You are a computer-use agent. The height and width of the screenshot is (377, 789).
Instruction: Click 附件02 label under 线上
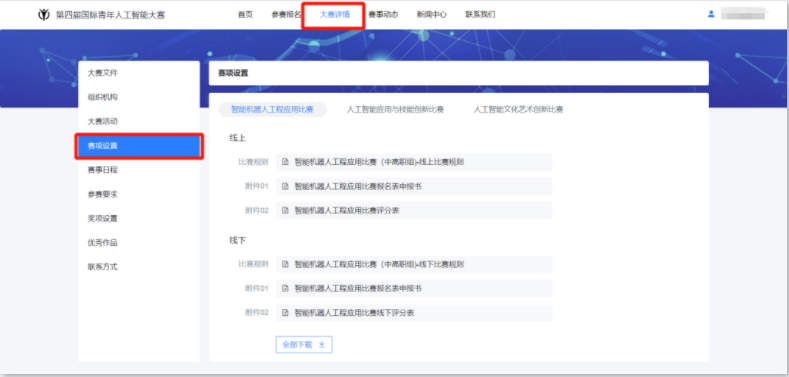[x=257, y=210]
